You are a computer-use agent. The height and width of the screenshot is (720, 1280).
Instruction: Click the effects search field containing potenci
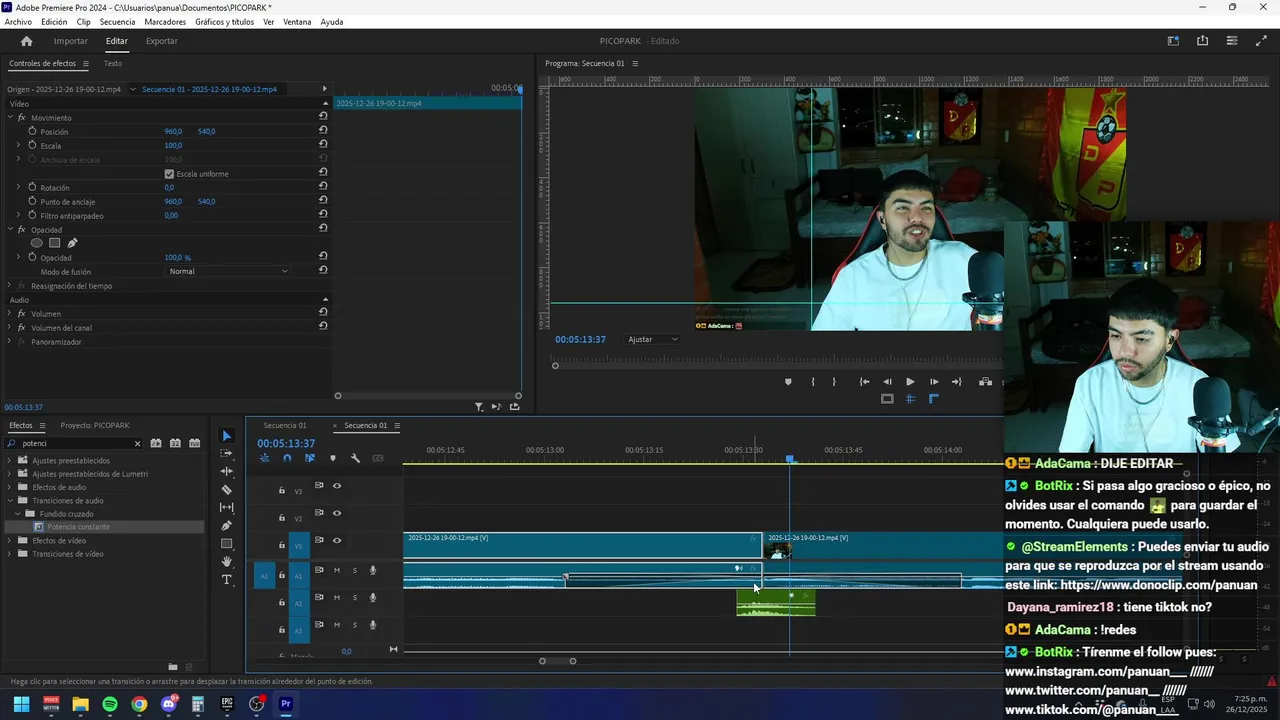[x=74, y=443]
